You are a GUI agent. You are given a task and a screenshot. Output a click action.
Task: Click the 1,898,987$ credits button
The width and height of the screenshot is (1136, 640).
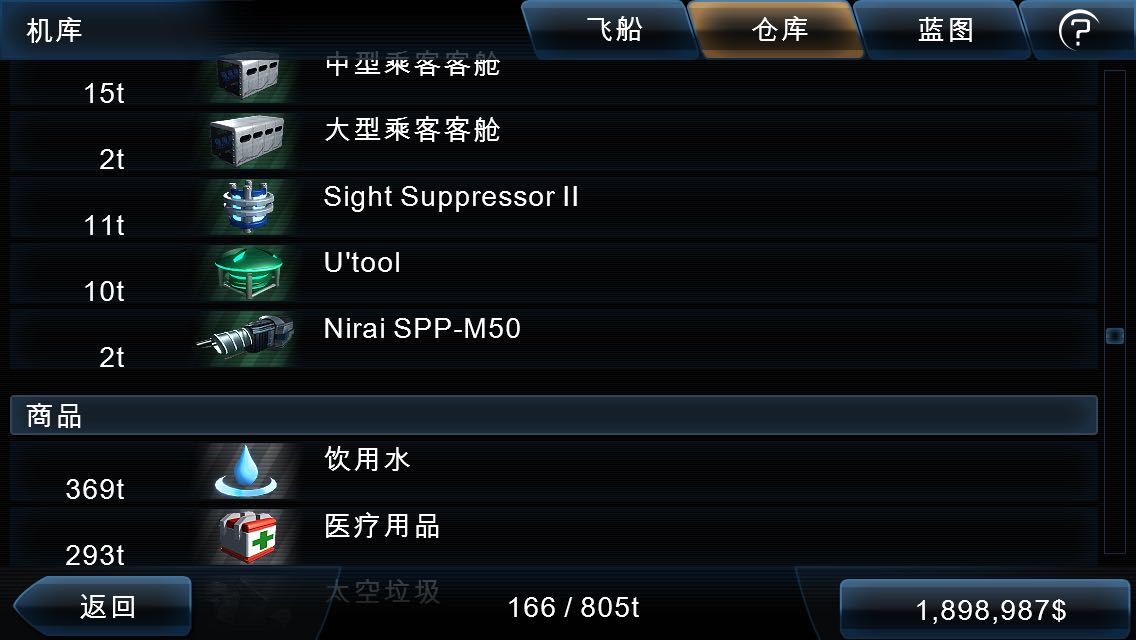988,610
